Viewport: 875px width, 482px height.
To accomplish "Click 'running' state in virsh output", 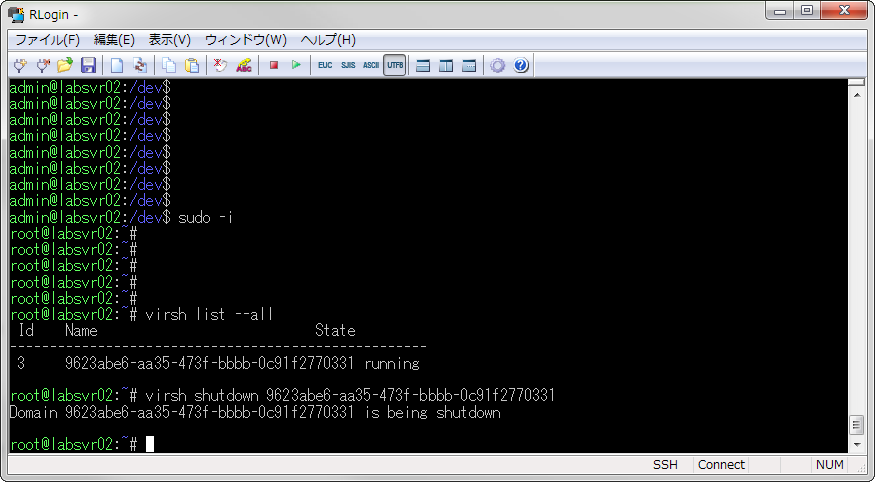I will click(x=392, y=364).
